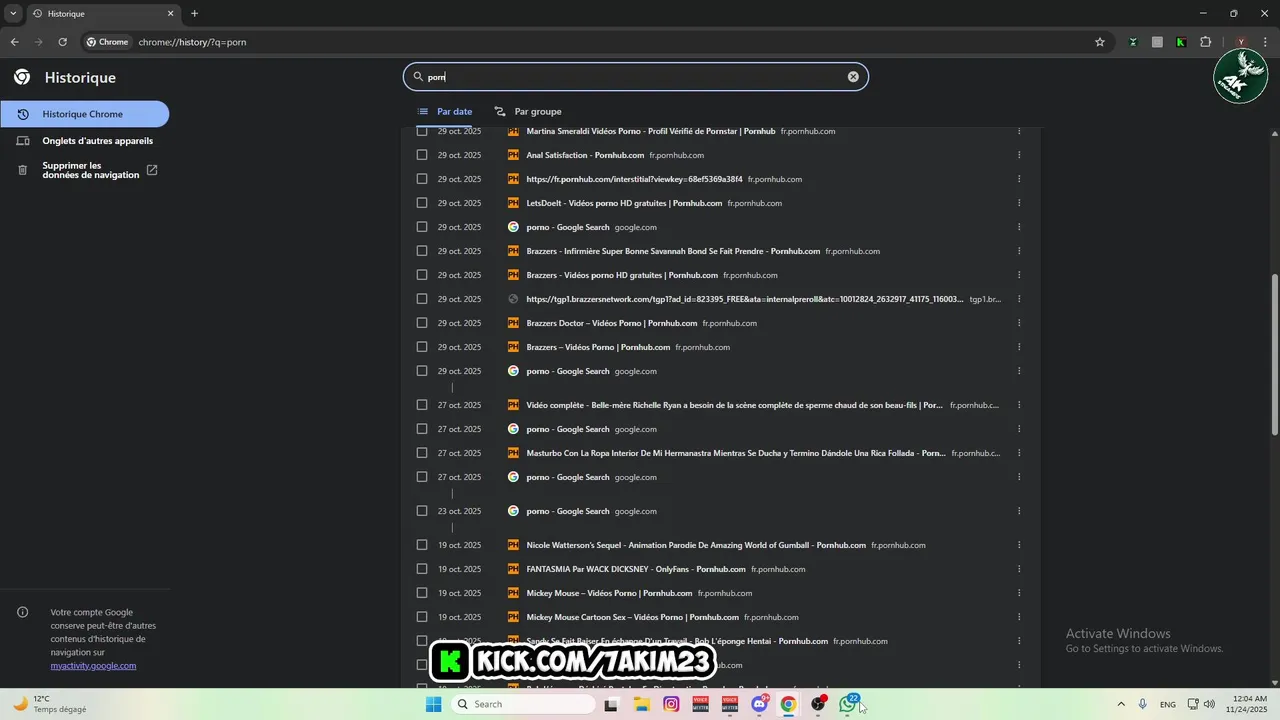Image resolution: width=1280 pixels, height=720 pixels.
Task: Click the magnifier icon in the history search box
Action: coord(418,77)
